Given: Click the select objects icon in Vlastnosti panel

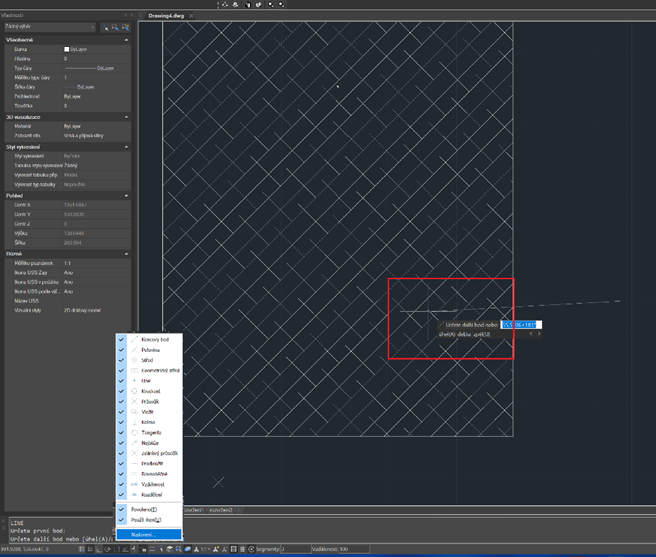Looking at the screenshot, I should 115,28.
